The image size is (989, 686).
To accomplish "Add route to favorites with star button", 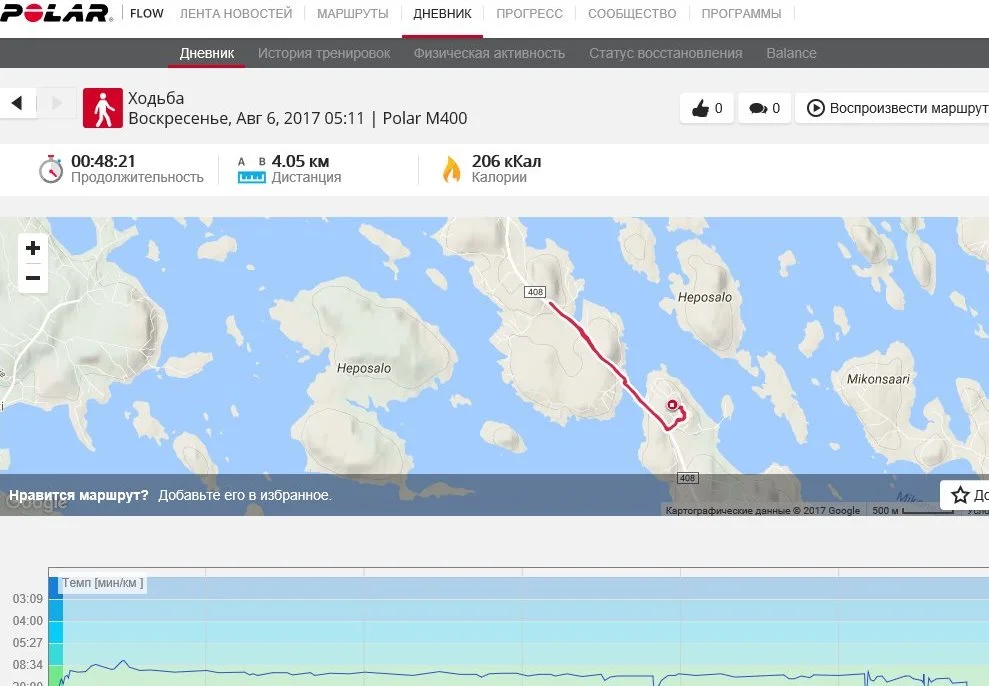I will pos(965,495).
